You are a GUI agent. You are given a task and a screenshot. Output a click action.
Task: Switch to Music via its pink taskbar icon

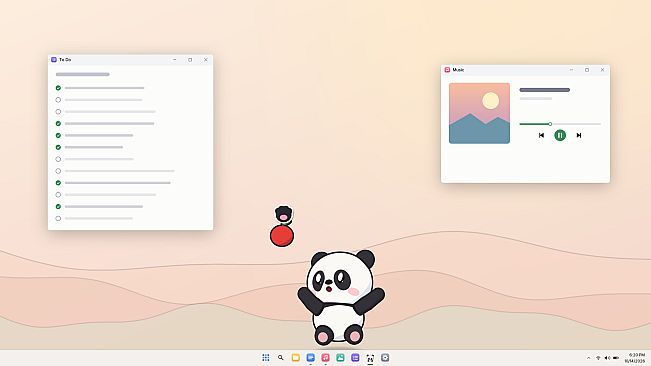pos(326,358)
